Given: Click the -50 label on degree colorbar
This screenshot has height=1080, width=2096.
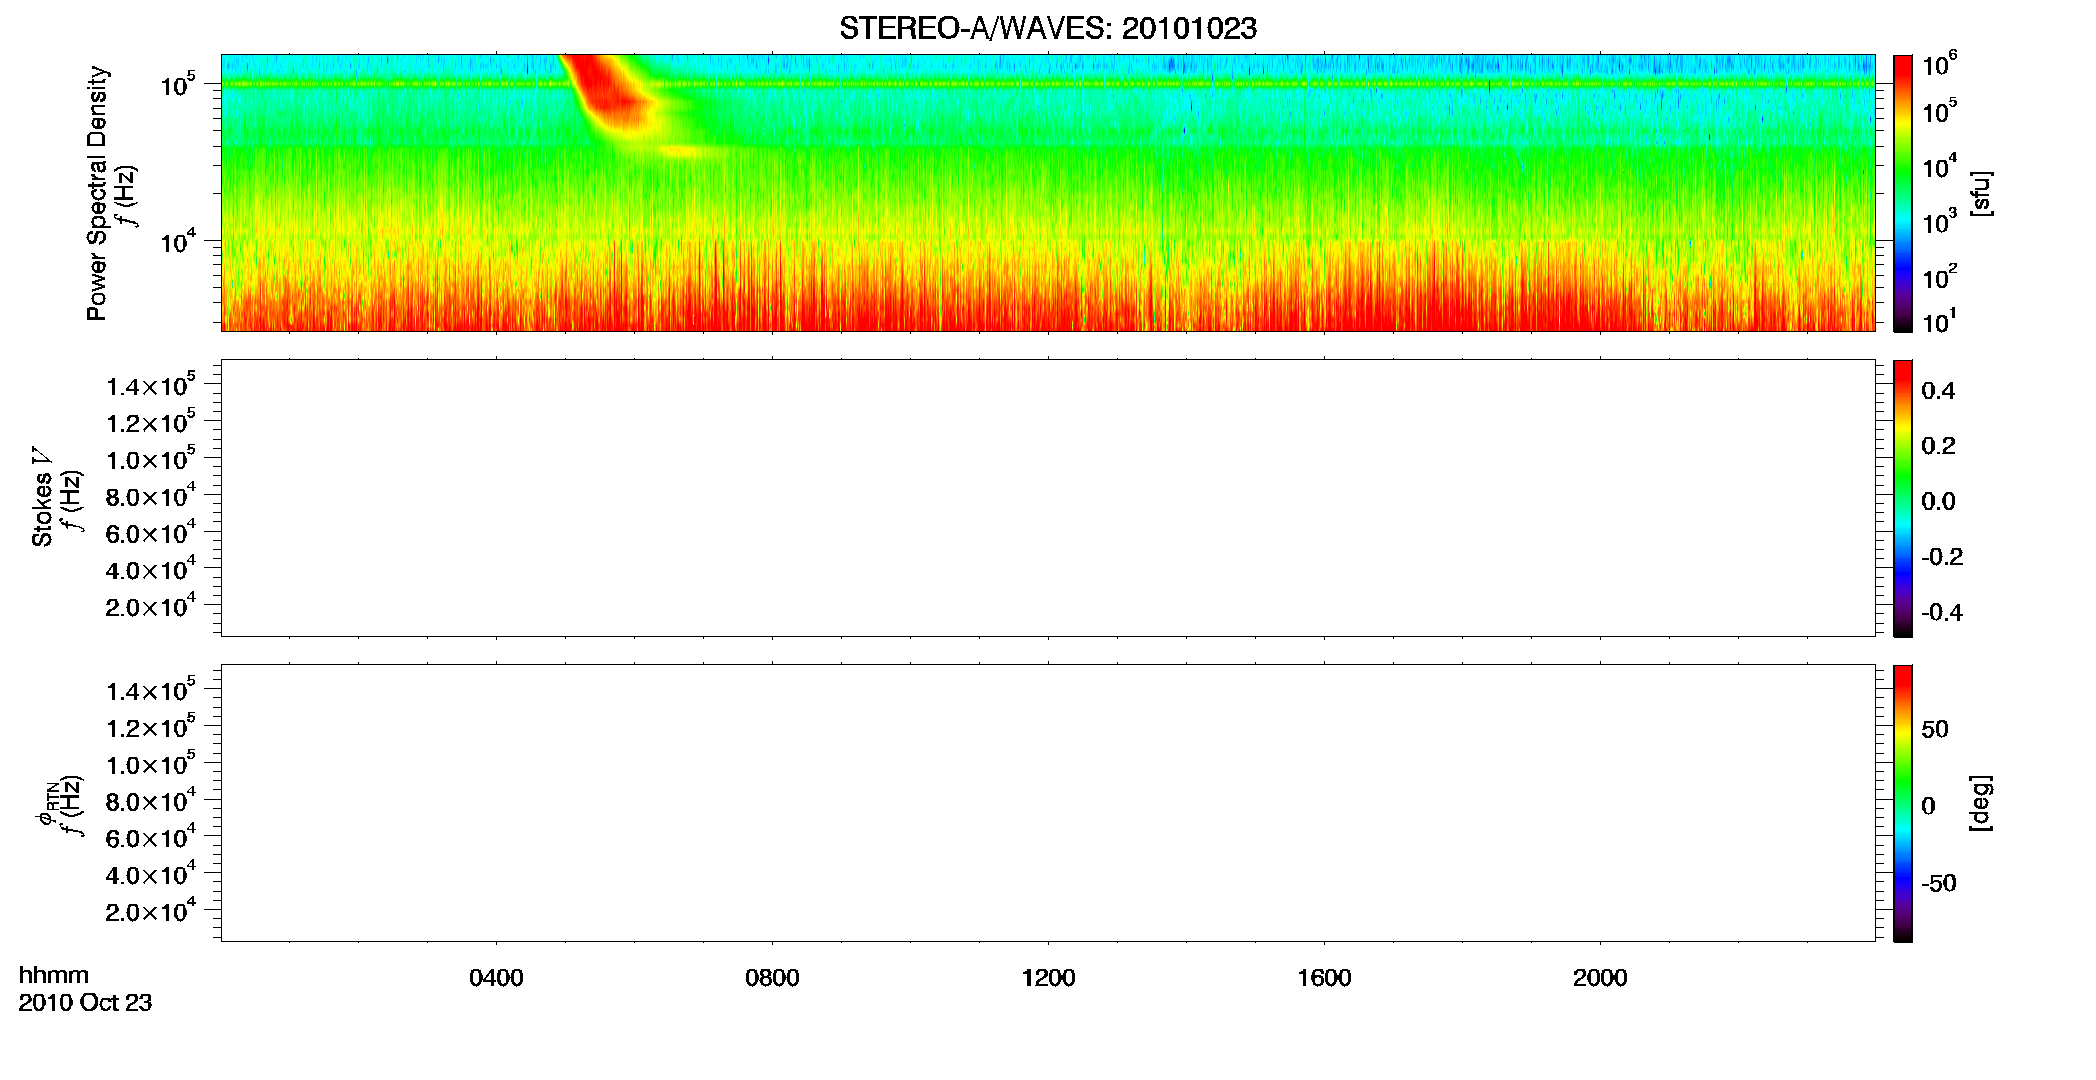Looking at the screenshot, I should (x=1939, y=883).
